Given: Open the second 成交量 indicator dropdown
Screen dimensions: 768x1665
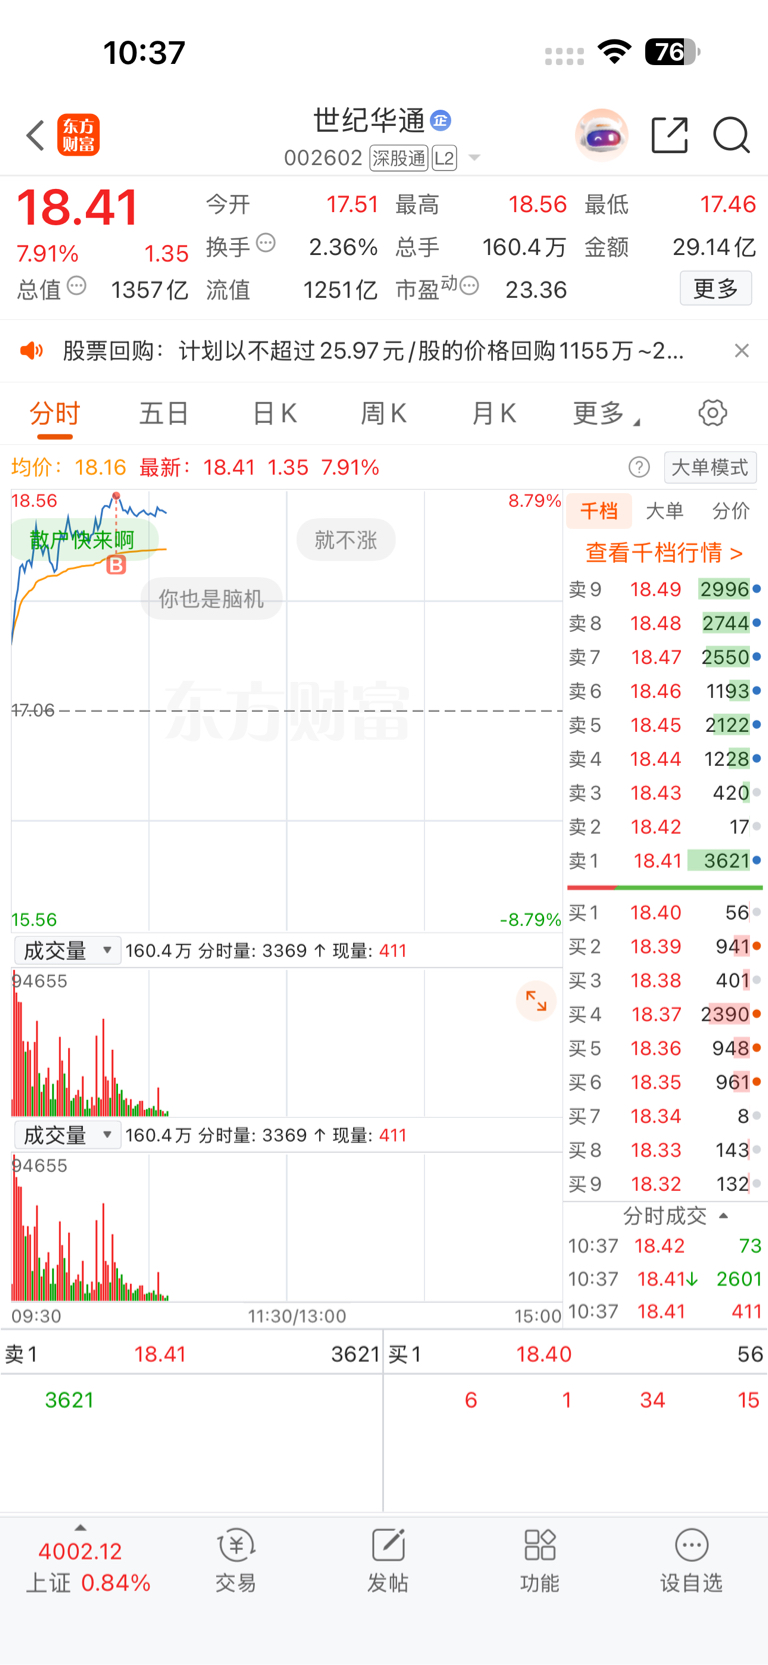Looking at the screenshot, I should tap(67, 1135).
